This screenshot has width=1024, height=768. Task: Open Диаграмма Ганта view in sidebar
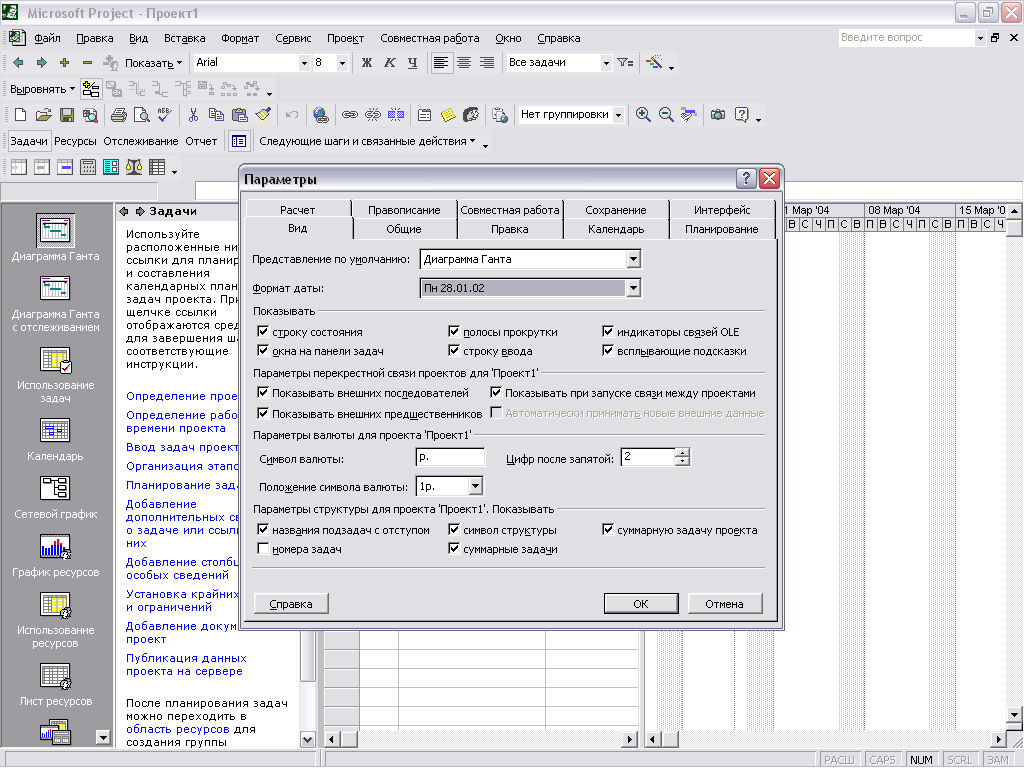pos(56,238)
